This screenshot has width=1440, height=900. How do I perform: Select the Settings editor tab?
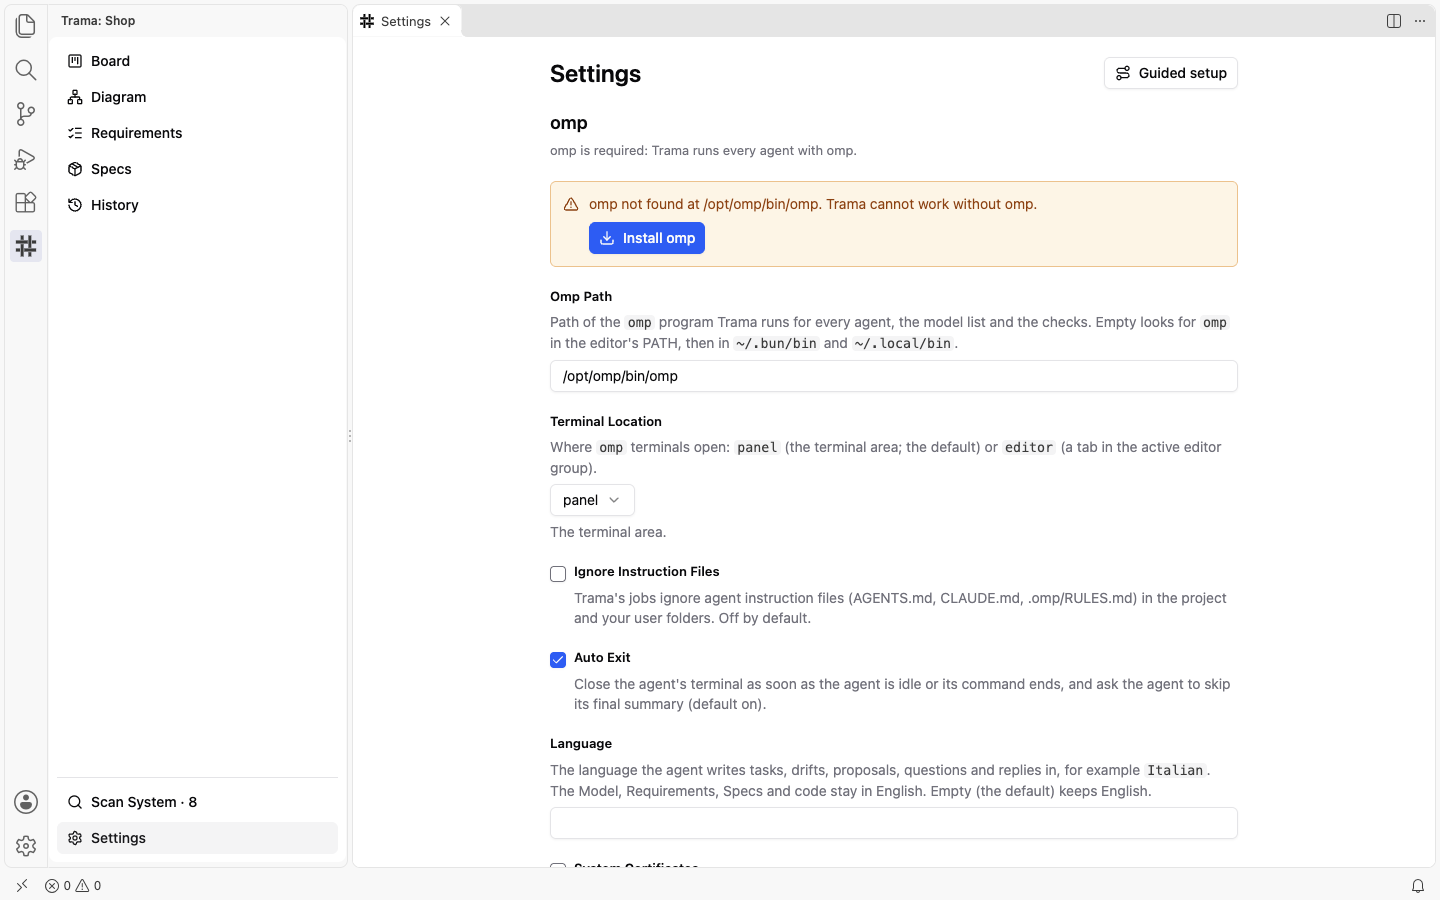(x=407, y=21)
